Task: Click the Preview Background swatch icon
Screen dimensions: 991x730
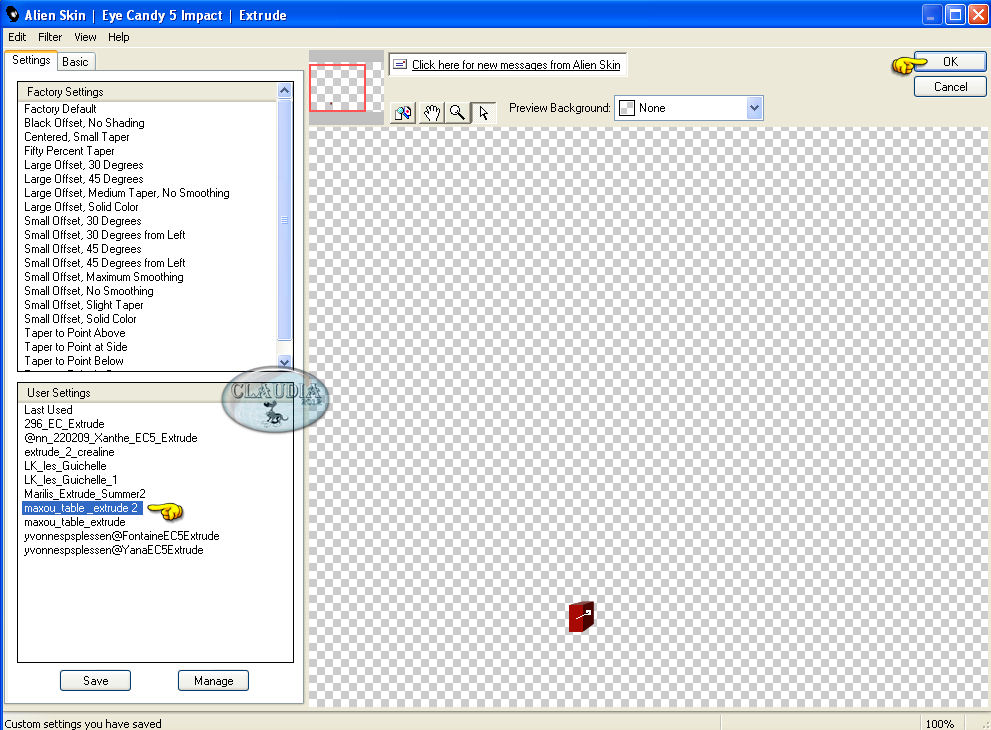Action: point(626,108)
